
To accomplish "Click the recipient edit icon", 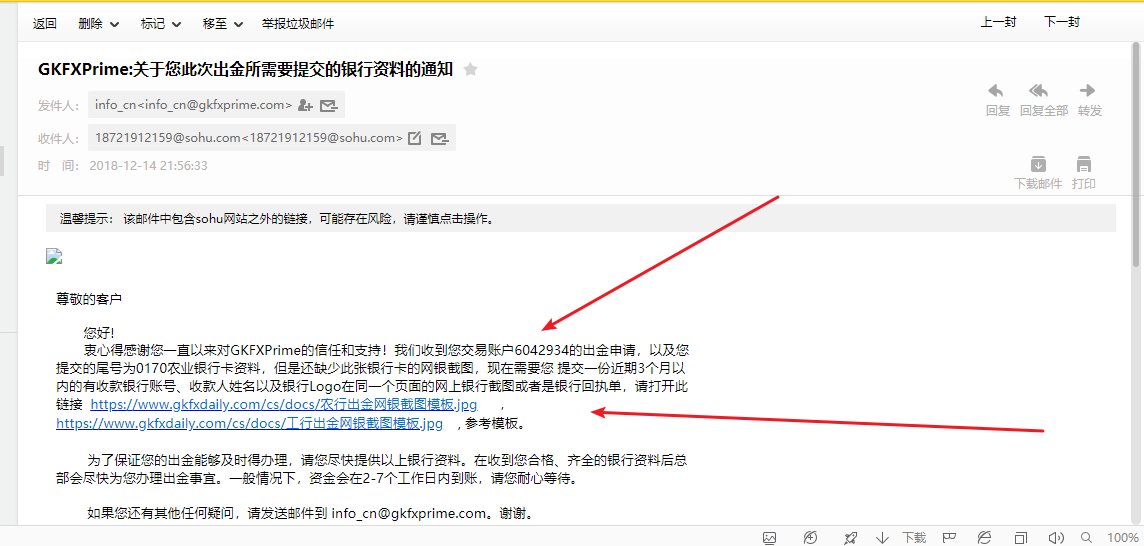I will pyautogui.click(x=414, y=137).
